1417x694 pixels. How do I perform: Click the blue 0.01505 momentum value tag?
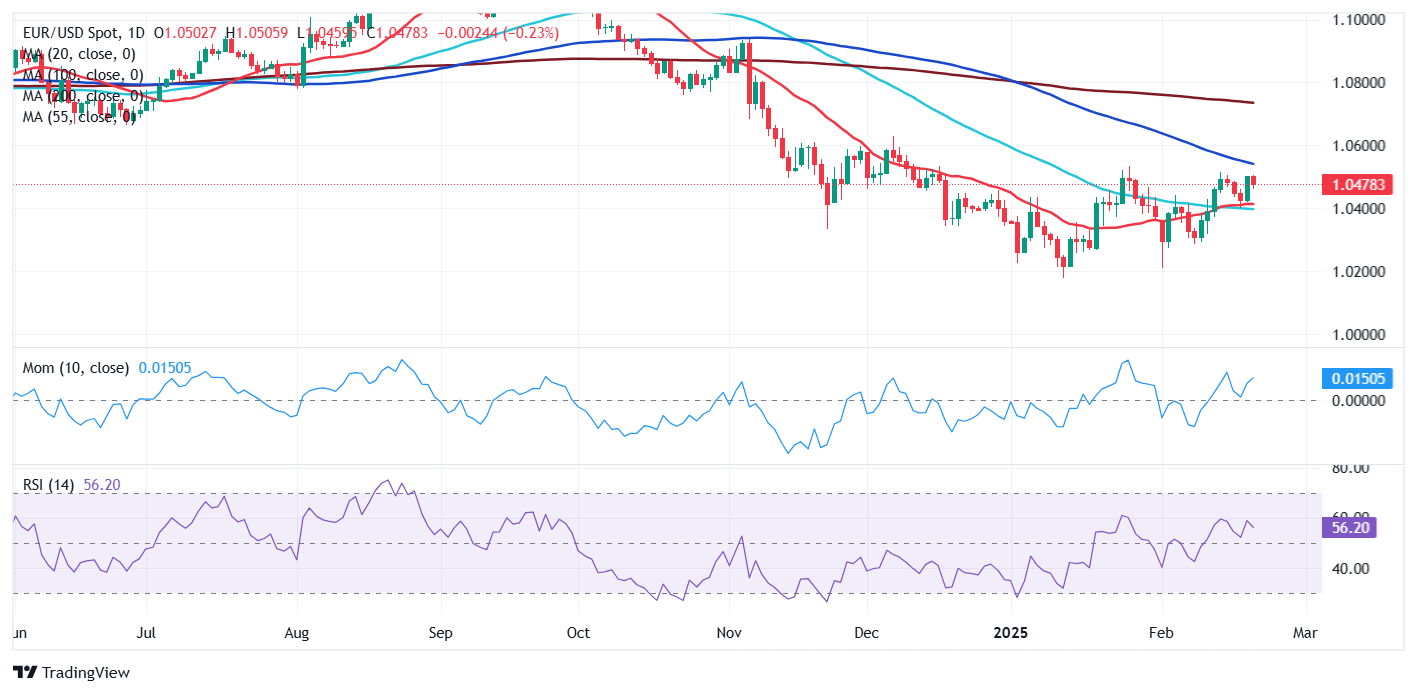click(x=1351, y=378)
